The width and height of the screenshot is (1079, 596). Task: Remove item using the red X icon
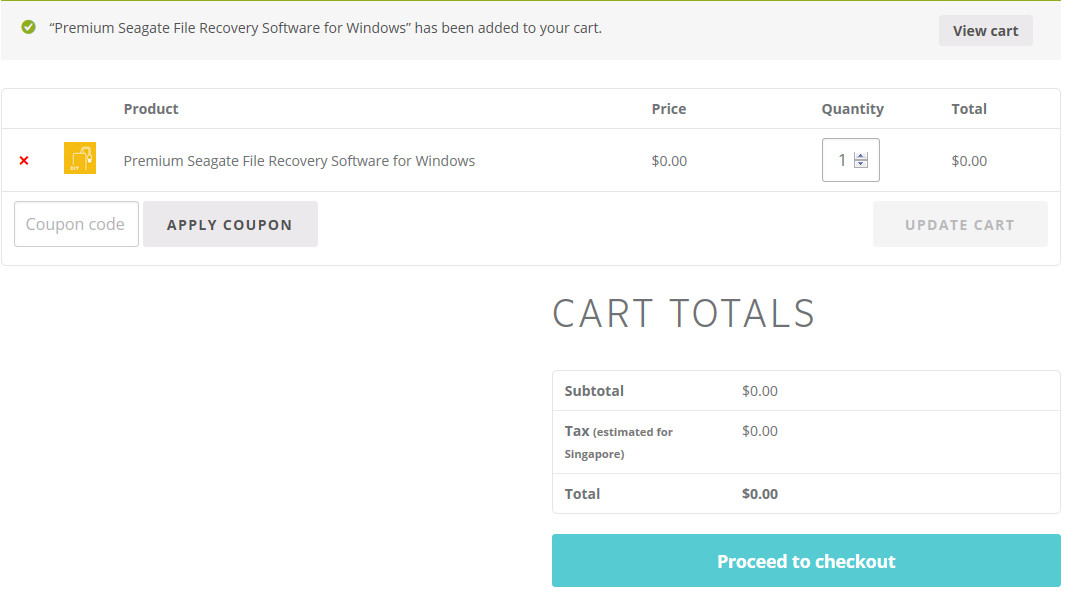click(24, 161)
